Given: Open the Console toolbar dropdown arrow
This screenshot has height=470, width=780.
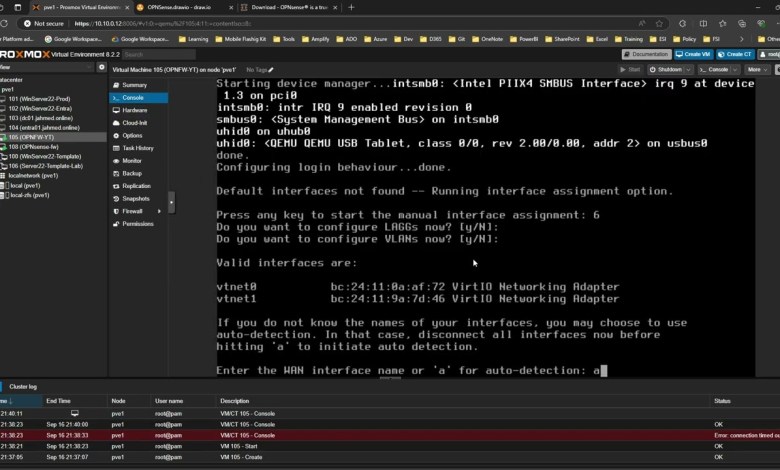Looking at the screenshot, I should (x=735, y=70).
